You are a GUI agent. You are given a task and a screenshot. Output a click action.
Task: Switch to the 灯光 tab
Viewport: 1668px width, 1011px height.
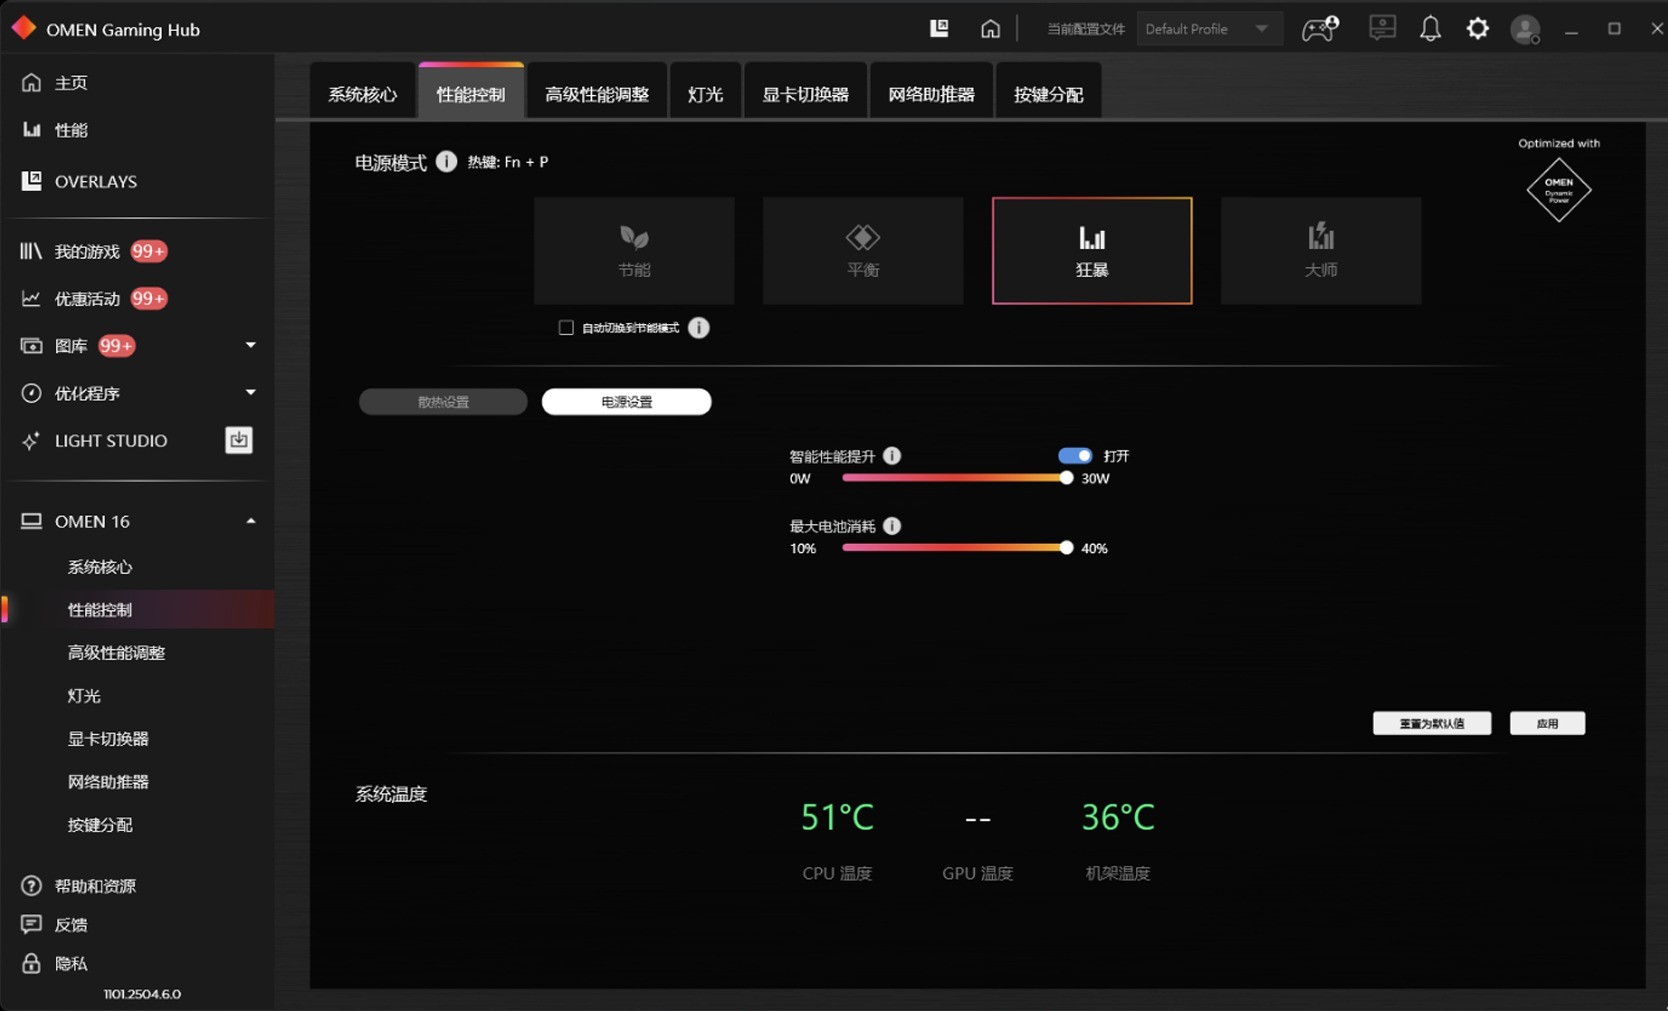705,90
